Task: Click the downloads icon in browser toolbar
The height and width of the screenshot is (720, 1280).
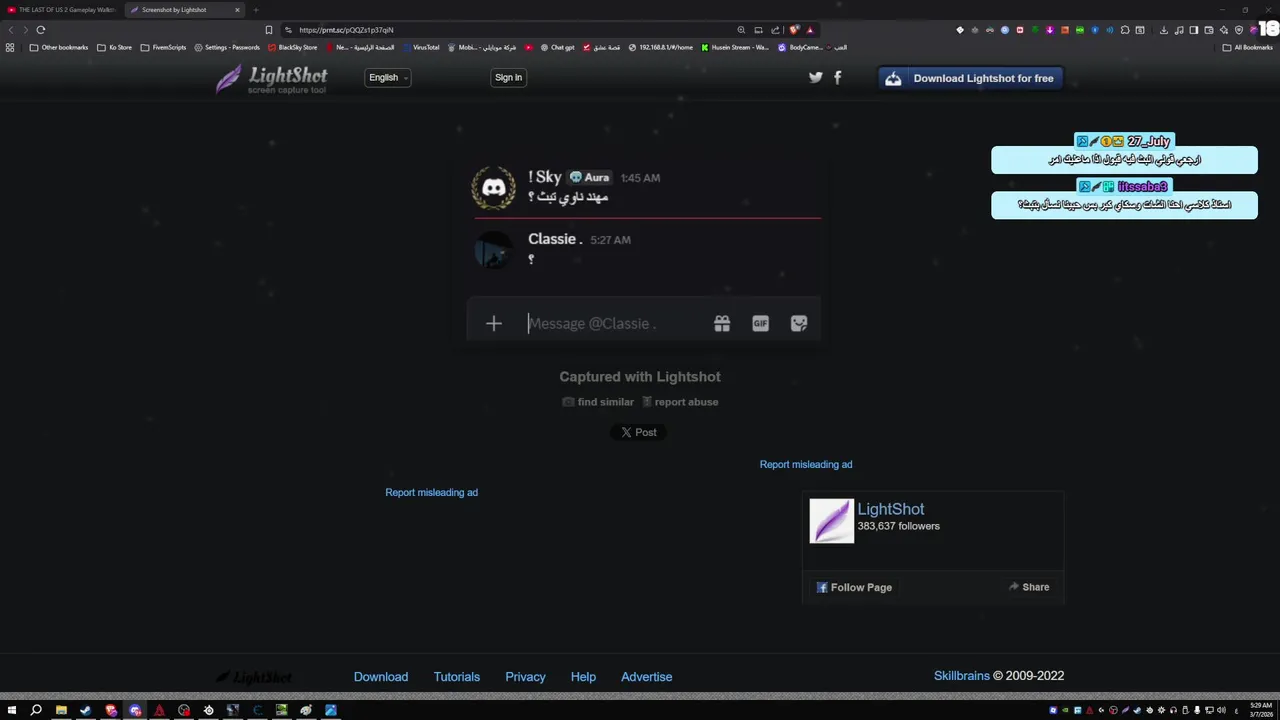Action: 1164,30
